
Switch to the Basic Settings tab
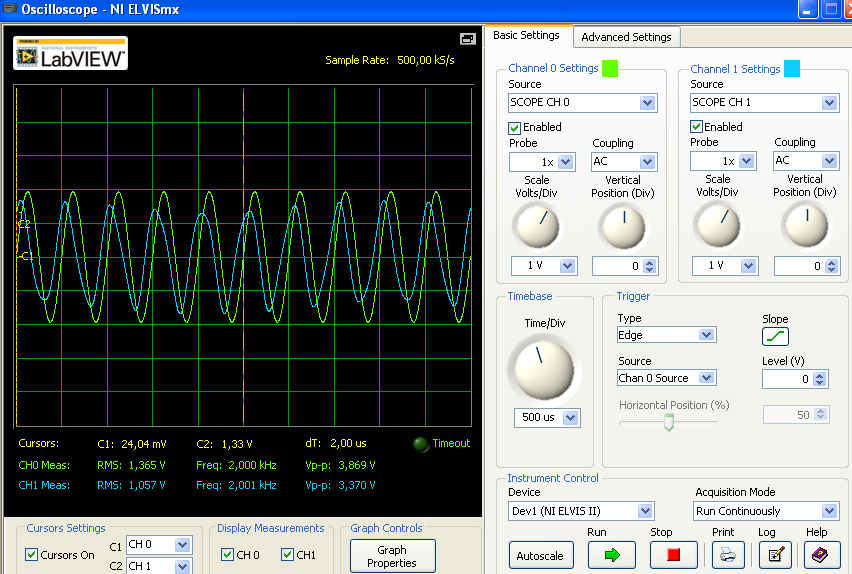526,35
